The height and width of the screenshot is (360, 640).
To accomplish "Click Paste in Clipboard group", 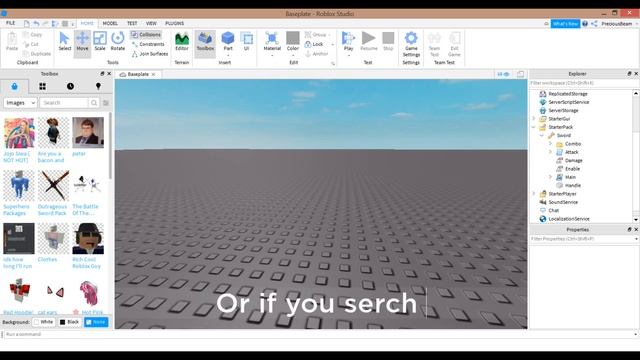I will click(12, 42).
